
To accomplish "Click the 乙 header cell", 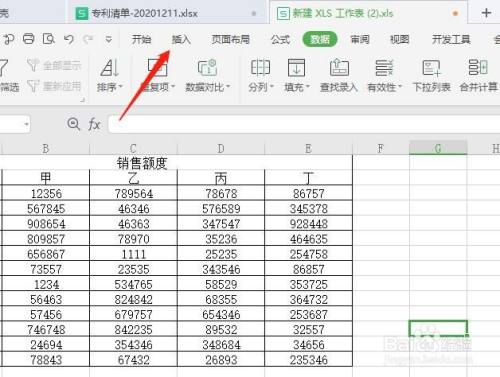I will tap(133, 178).
